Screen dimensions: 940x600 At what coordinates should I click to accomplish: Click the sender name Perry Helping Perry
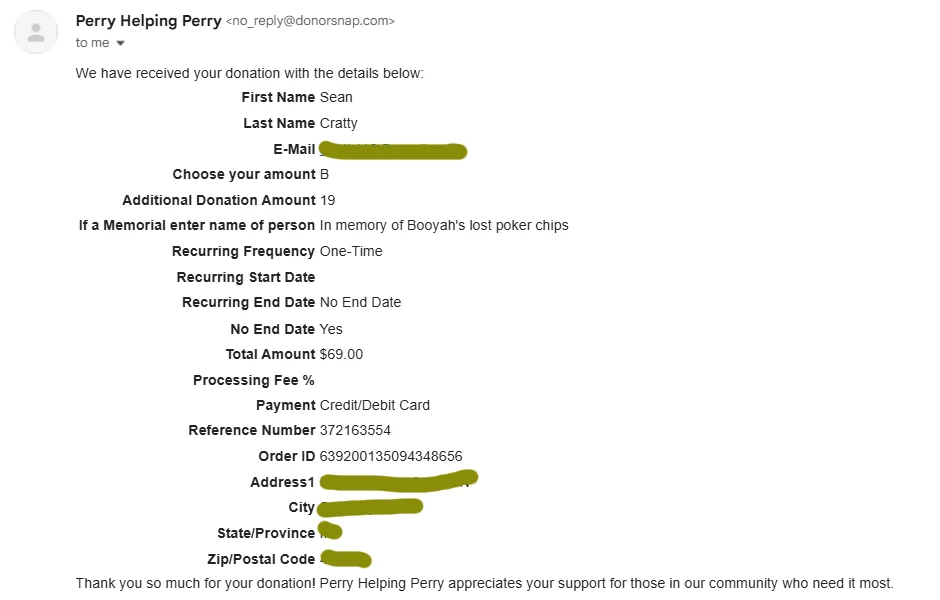tap(149, 21)
